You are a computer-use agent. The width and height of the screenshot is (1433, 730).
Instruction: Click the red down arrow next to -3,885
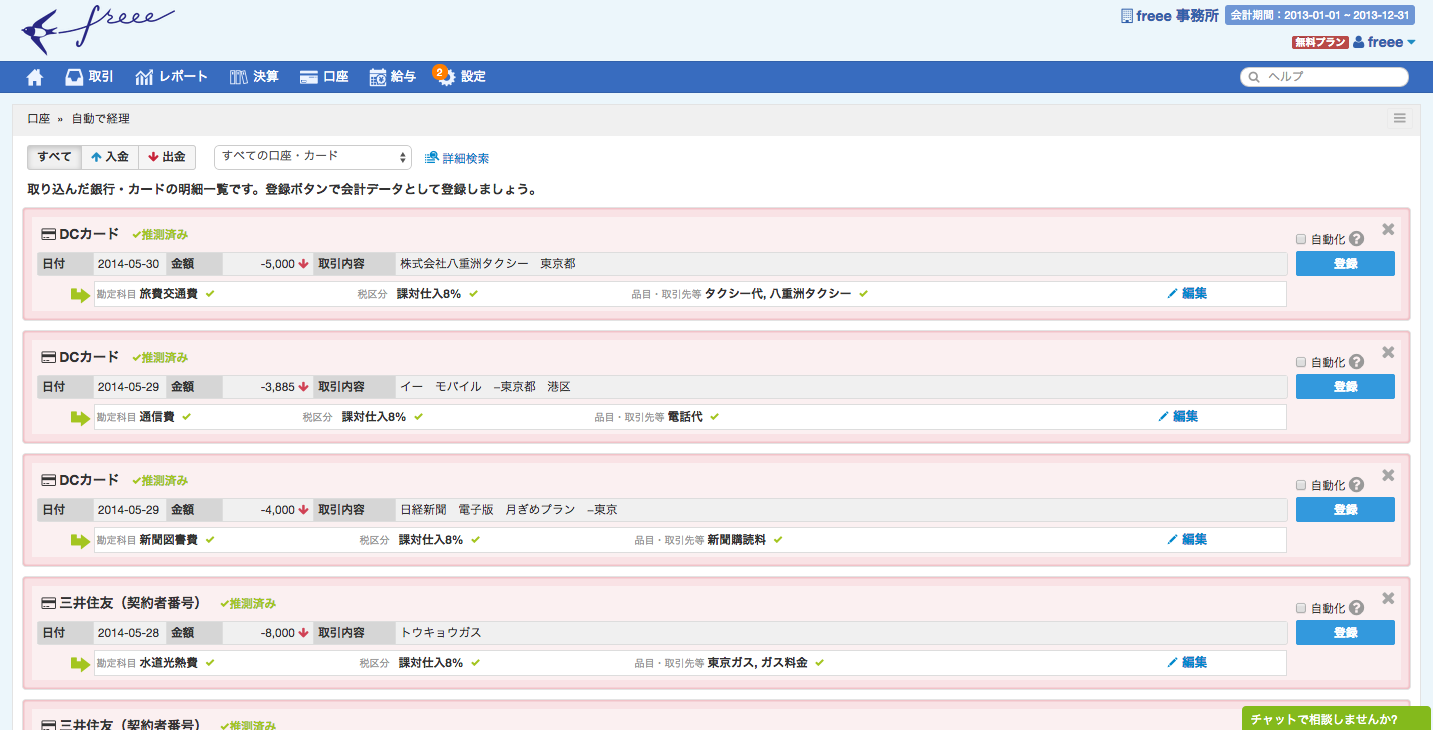click(x=303, y=387)
